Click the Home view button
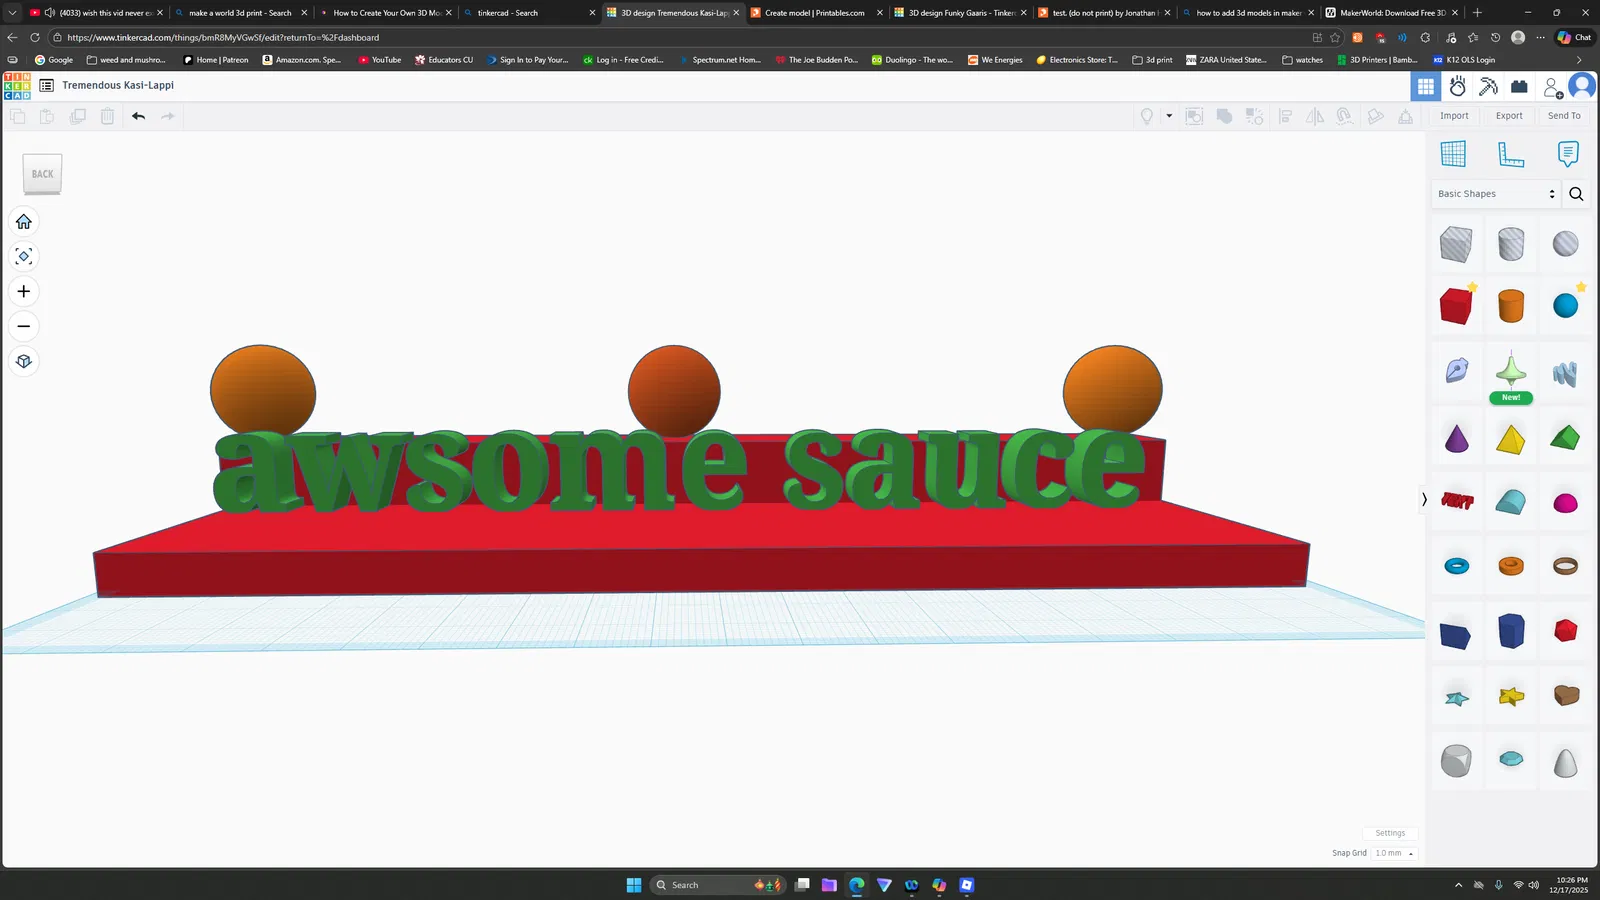This screenshot has width=1600, height=900. (24, 222)
